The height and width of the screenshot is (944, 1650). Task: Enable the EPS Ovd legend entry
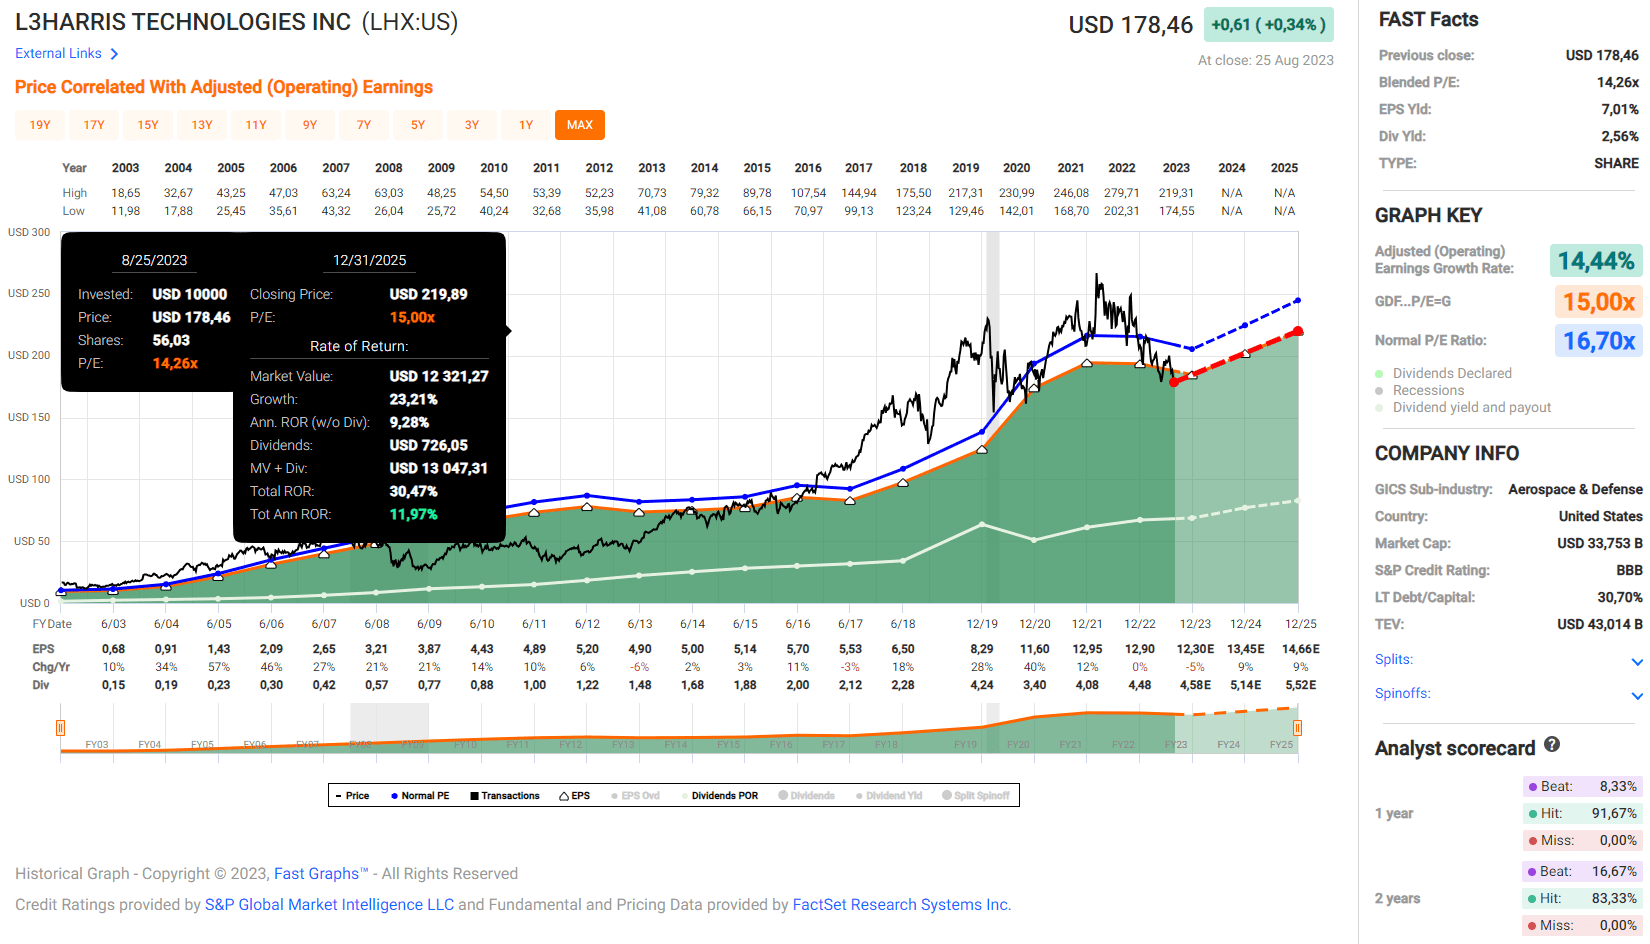(x=636, y=796)
